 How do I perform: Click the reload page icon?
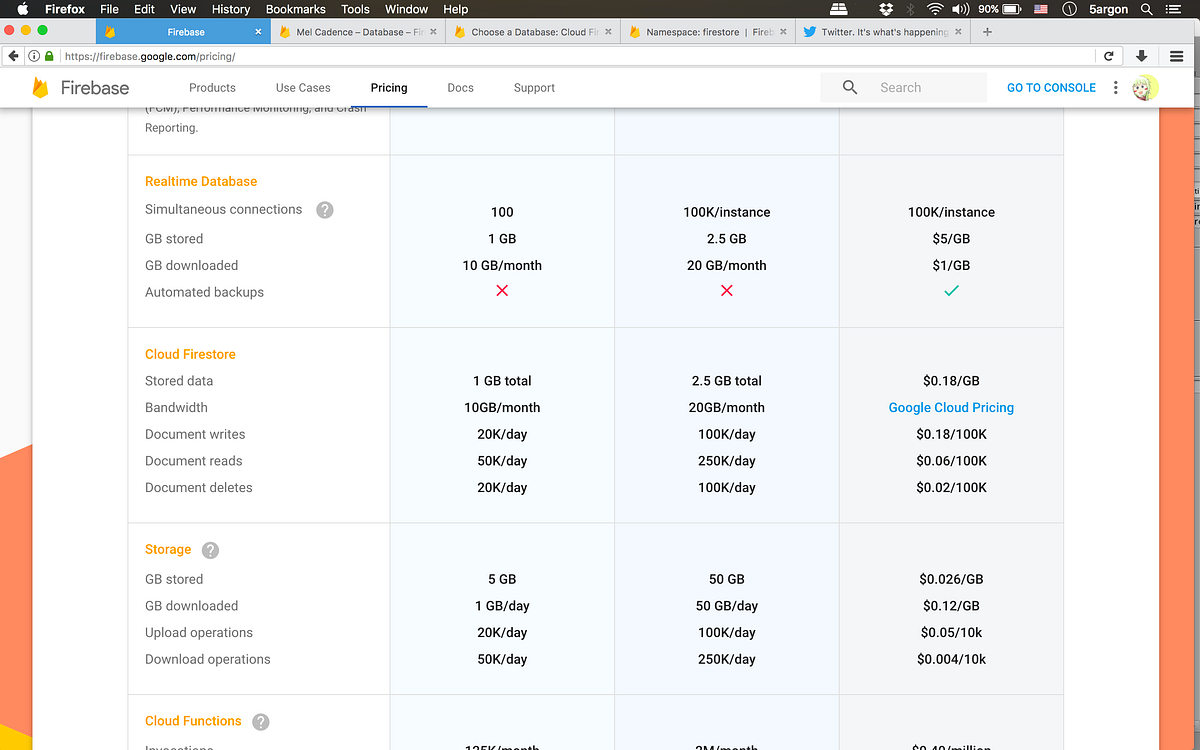click(1109, 56)
